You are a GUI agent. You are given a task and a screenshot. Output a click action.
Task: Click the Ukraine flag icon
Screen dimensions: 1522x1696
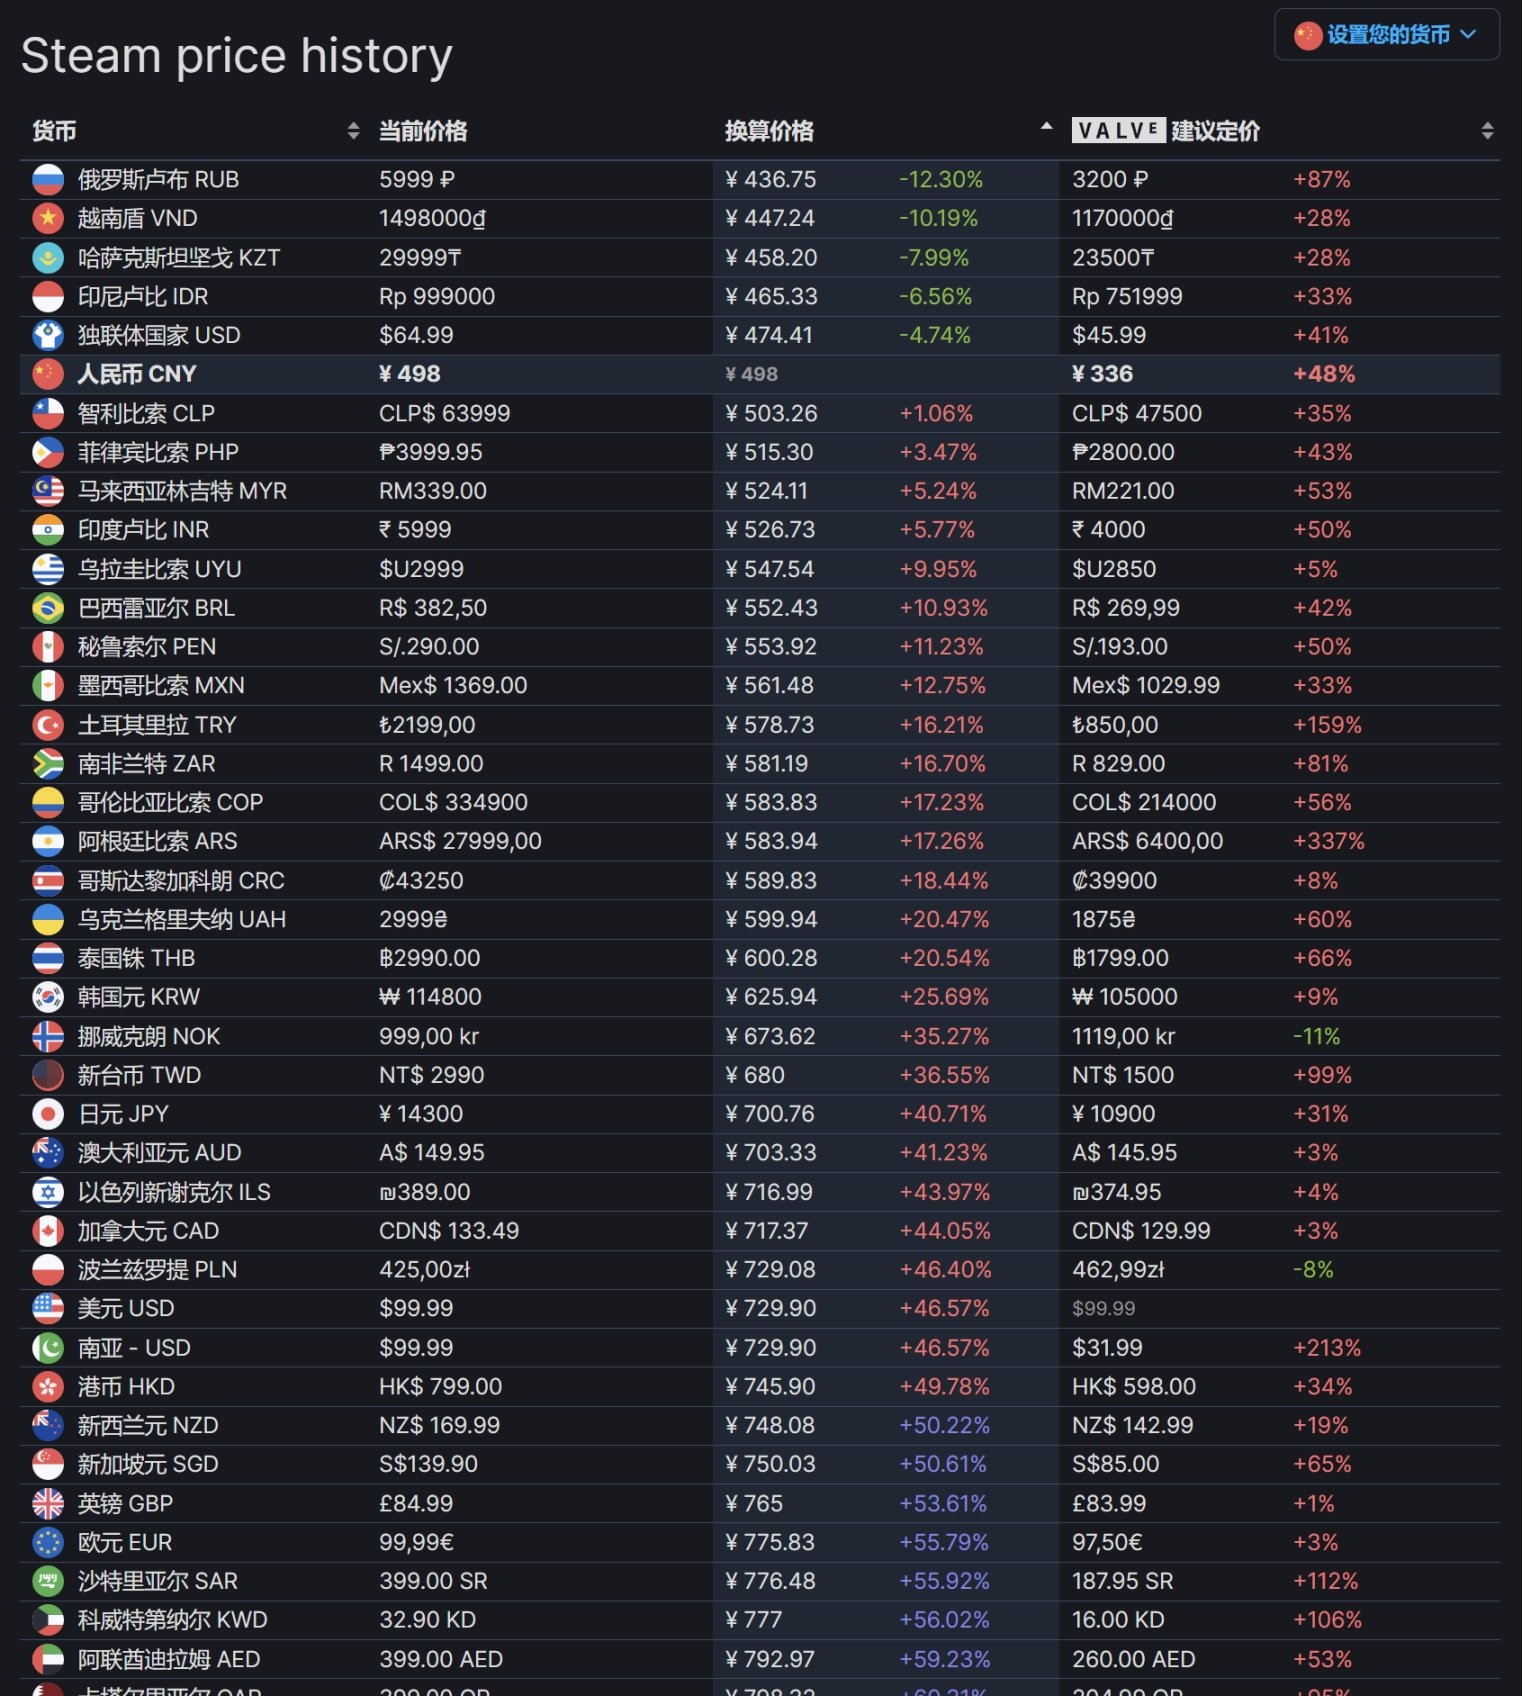coord(48,920)
